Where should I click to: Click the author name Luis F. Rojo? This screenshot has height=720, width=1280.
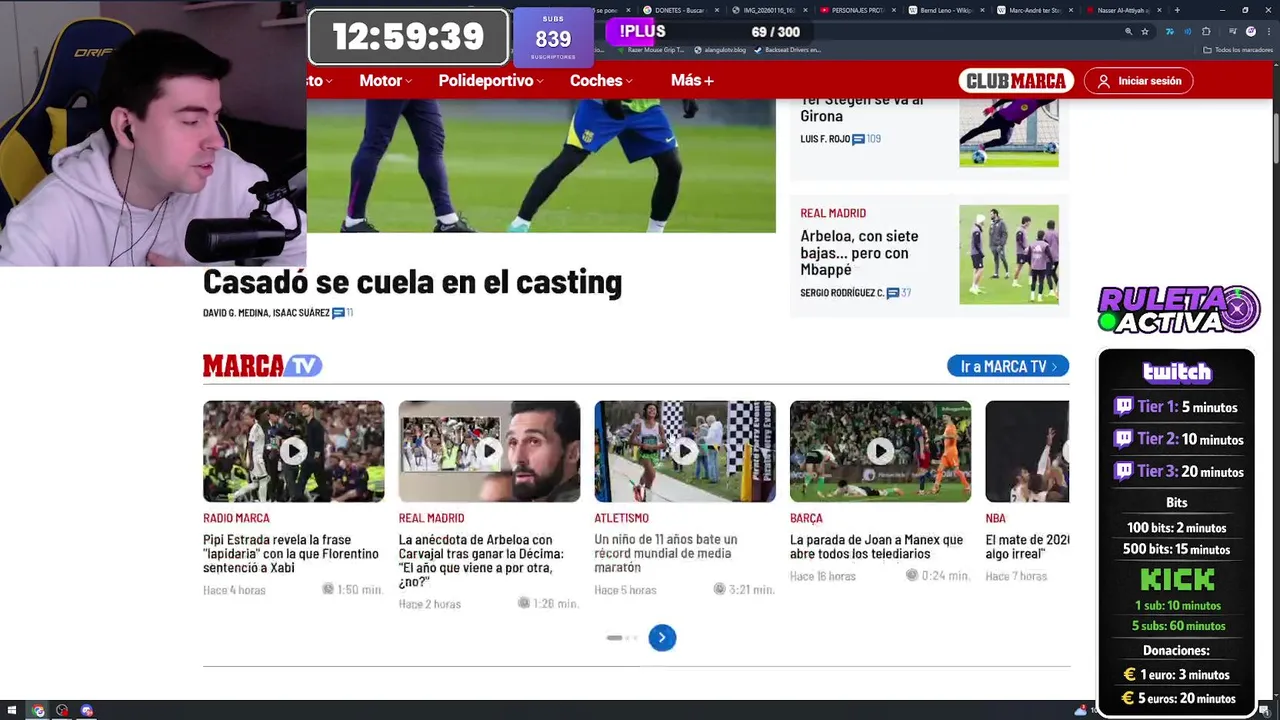825,139
